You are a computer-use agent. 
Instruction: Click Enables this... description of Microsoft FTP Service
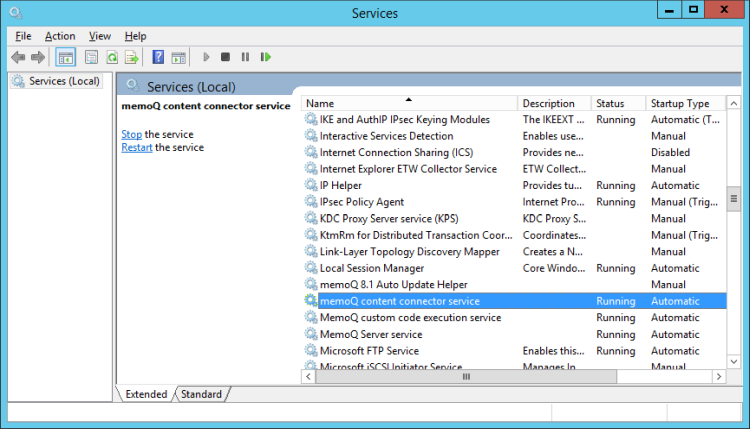pos(553,351)
